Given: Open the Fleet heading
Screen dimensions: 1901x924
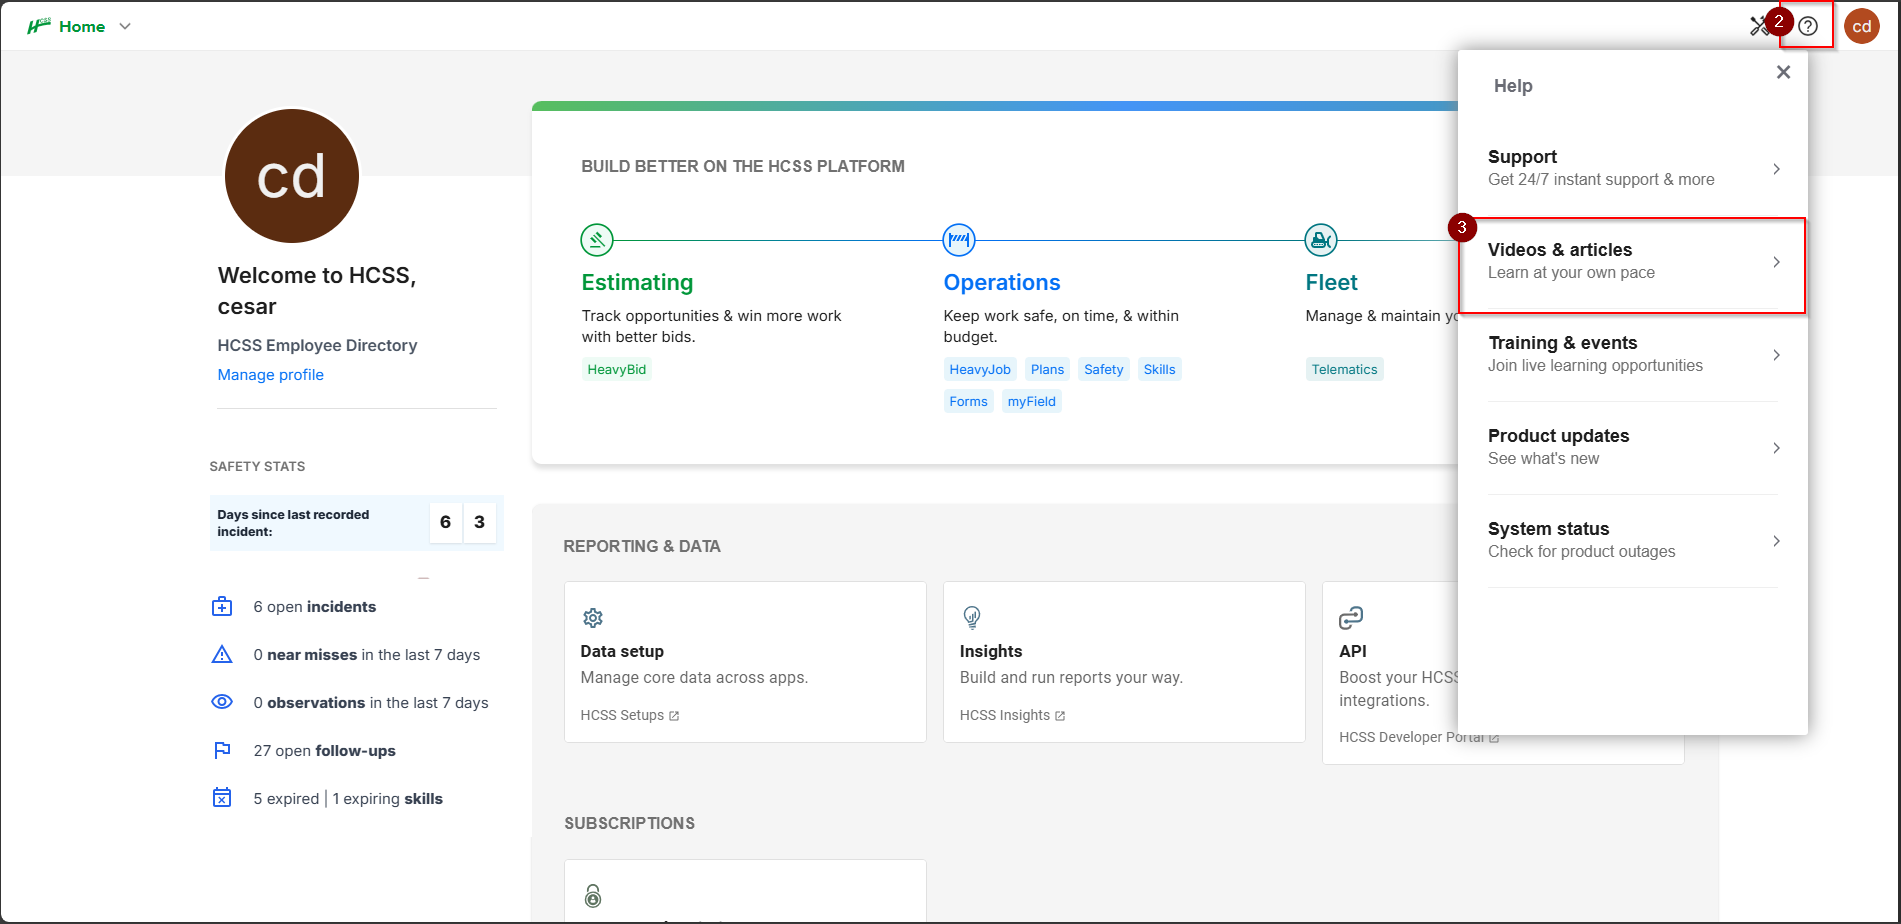Looking at the screenshot, I should [x=1332, y=283].
